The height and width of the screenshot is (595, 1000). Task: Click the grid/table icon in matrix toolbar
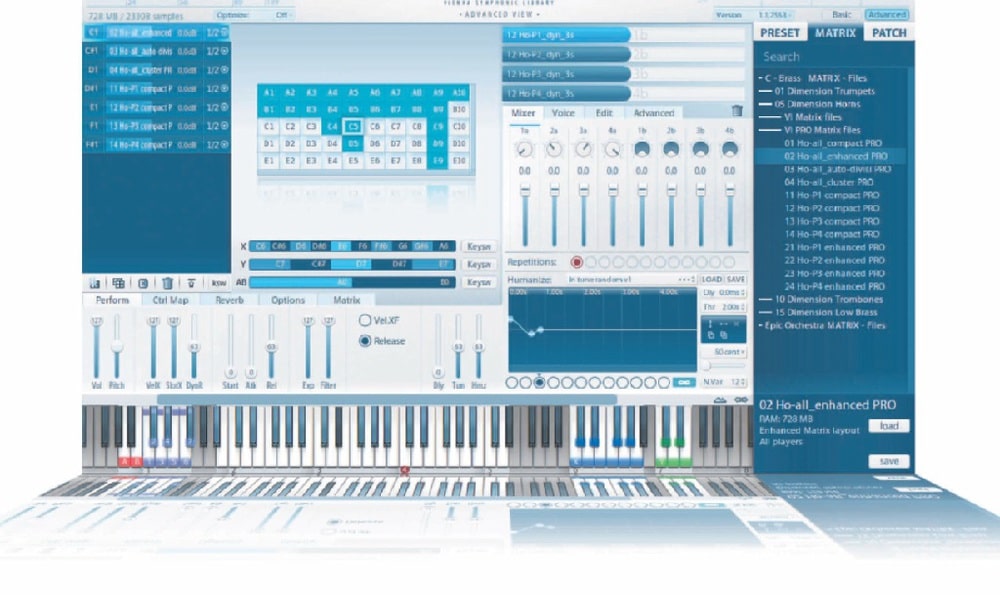click(x=119, y=283)
